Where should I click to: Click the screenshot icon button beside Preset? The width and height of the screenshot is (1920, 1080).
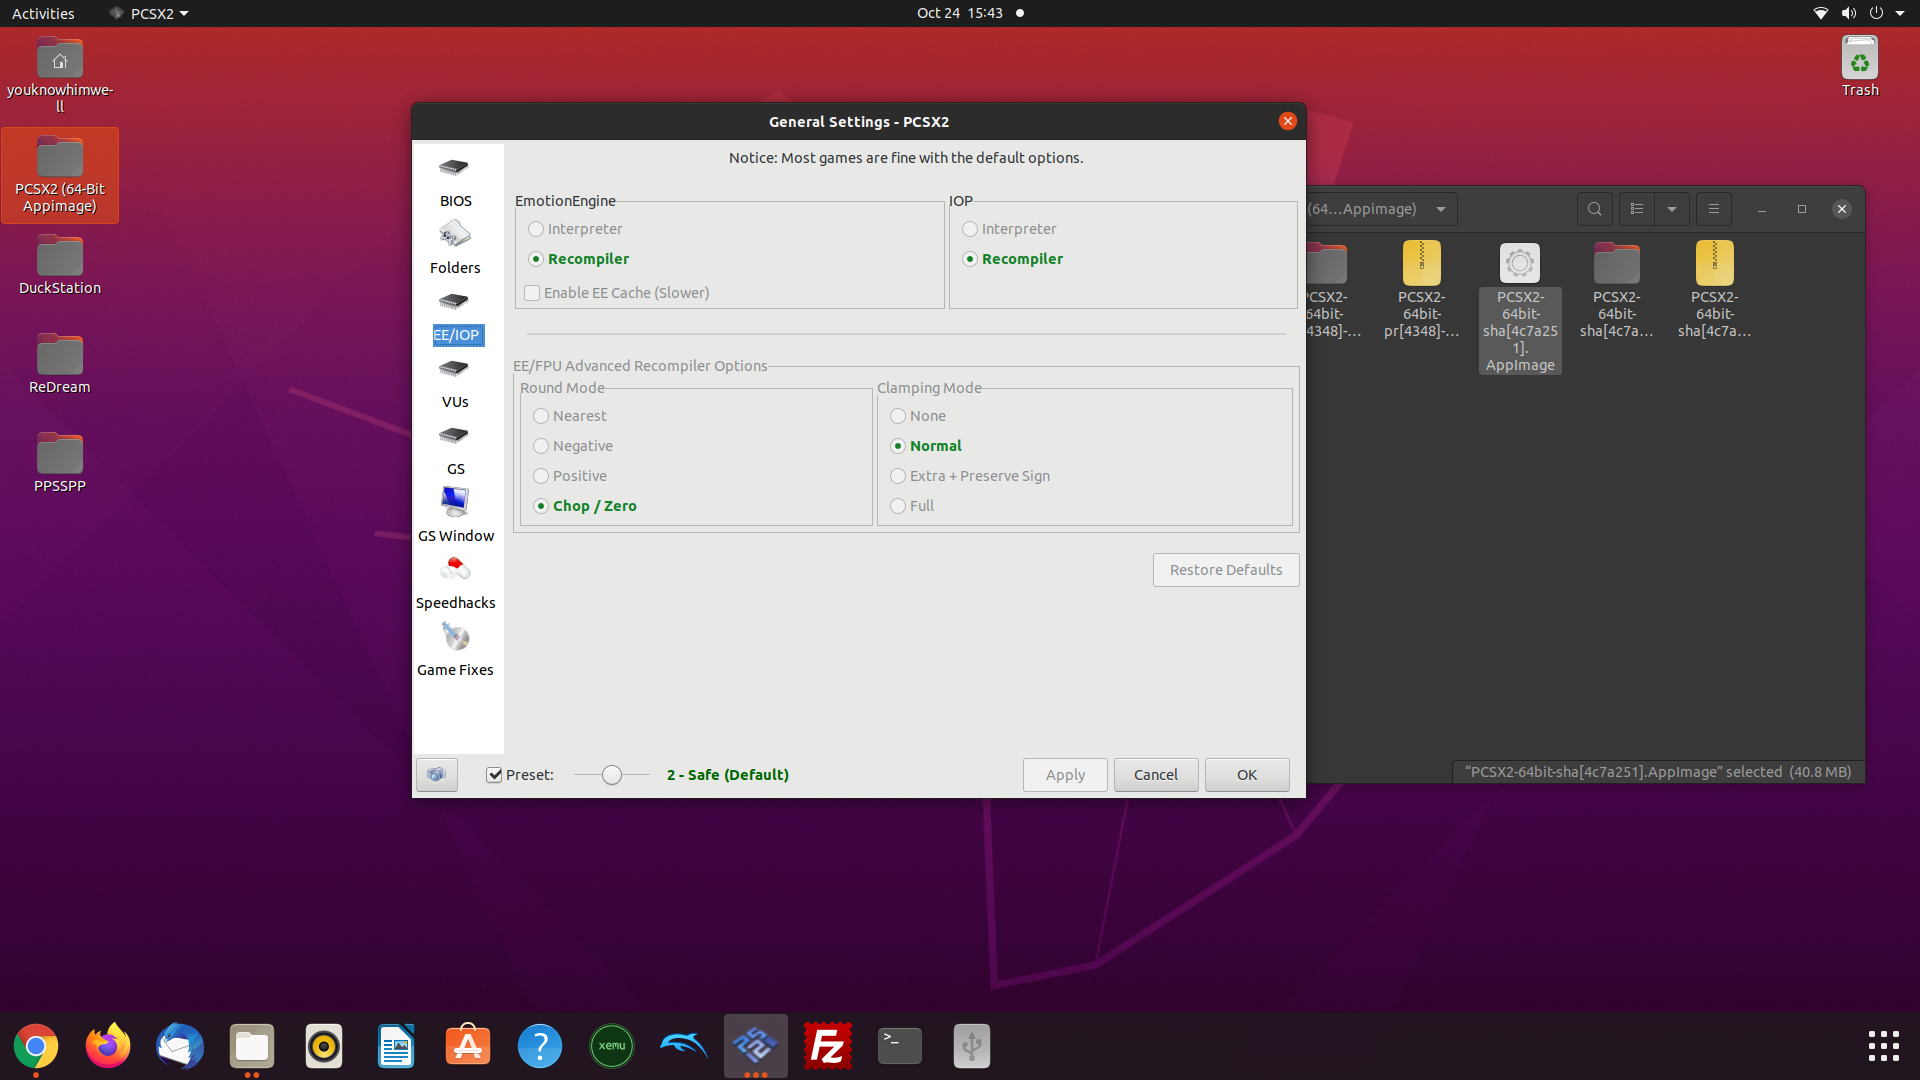point(437,775)
